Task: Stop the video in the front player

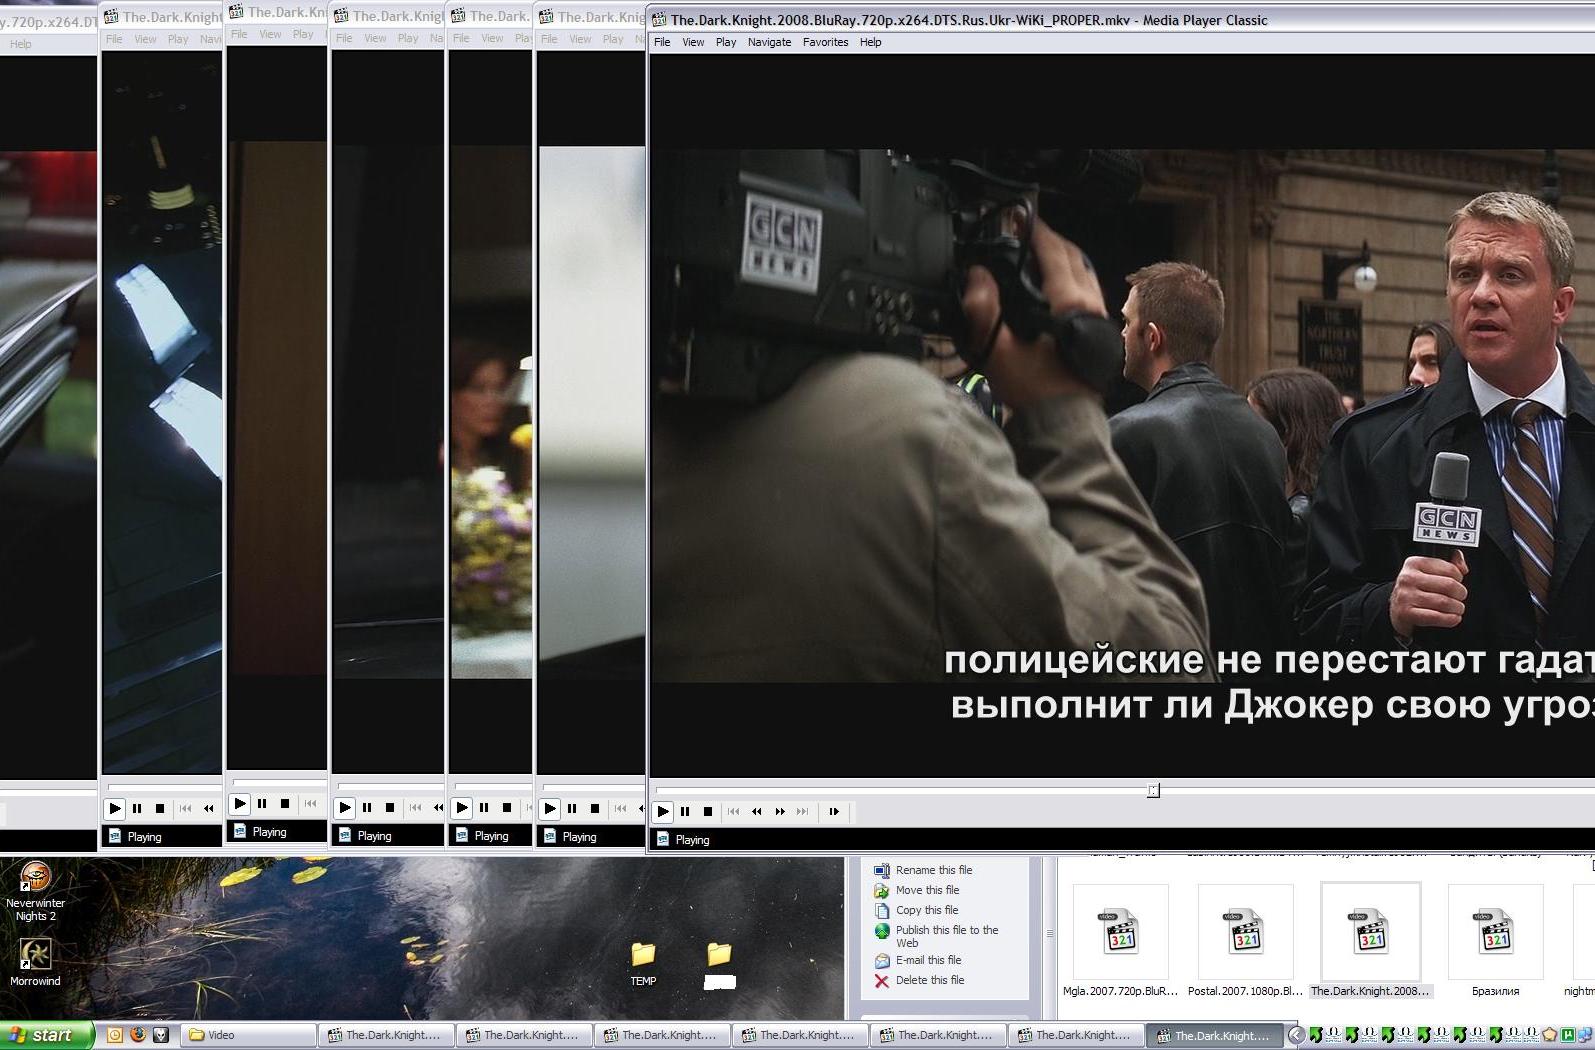Action: (x=708, y=812)
